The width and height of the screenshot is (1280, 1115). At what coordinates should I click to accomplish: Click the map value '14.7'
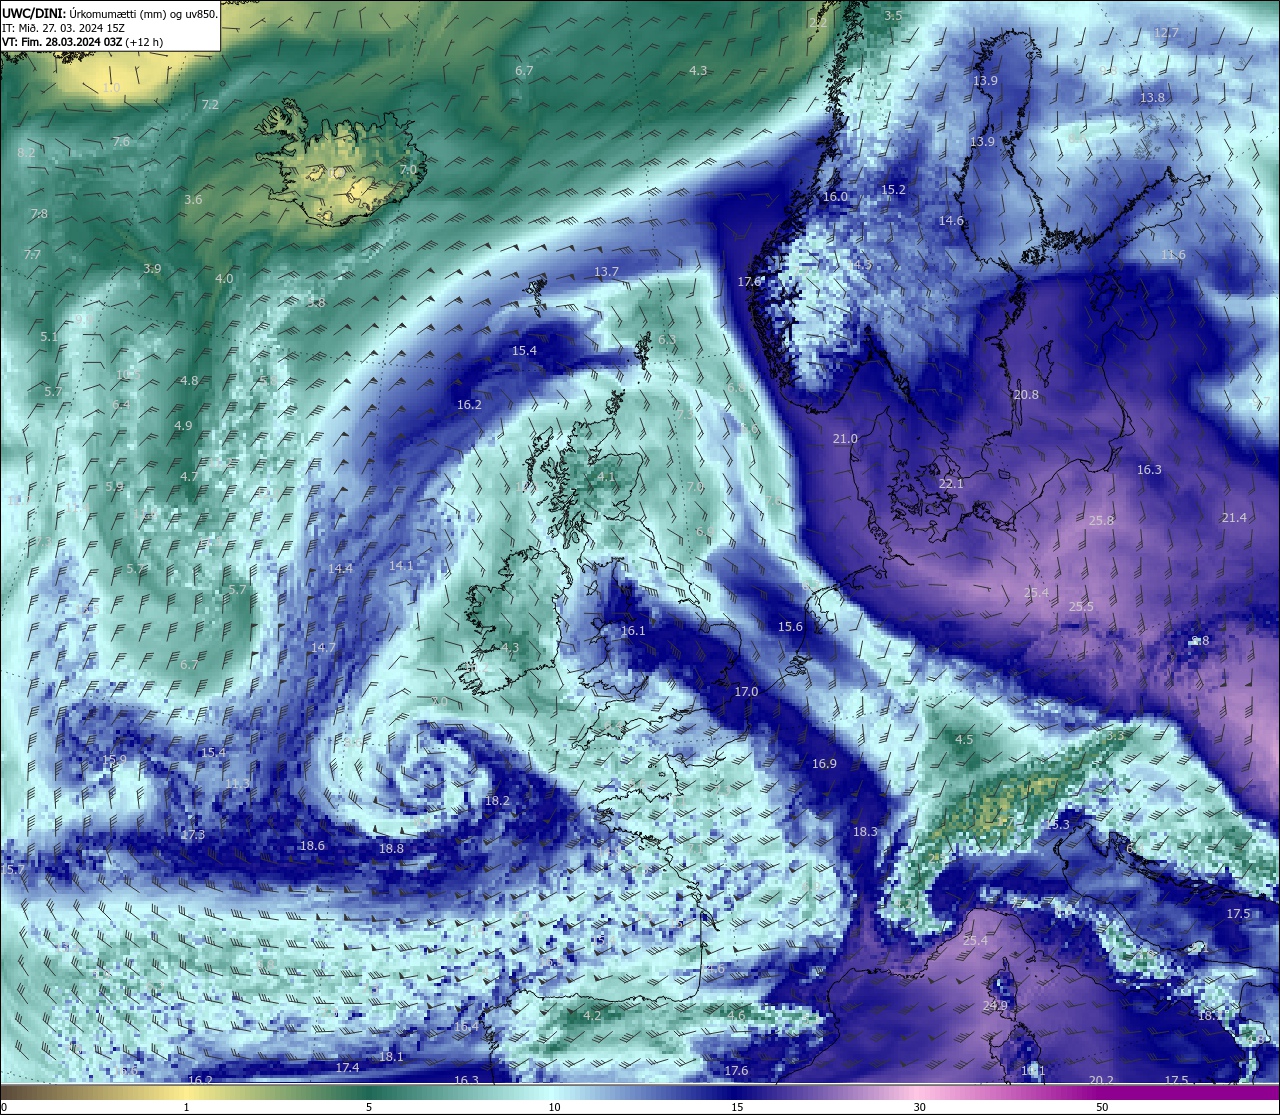pos(323,647)
